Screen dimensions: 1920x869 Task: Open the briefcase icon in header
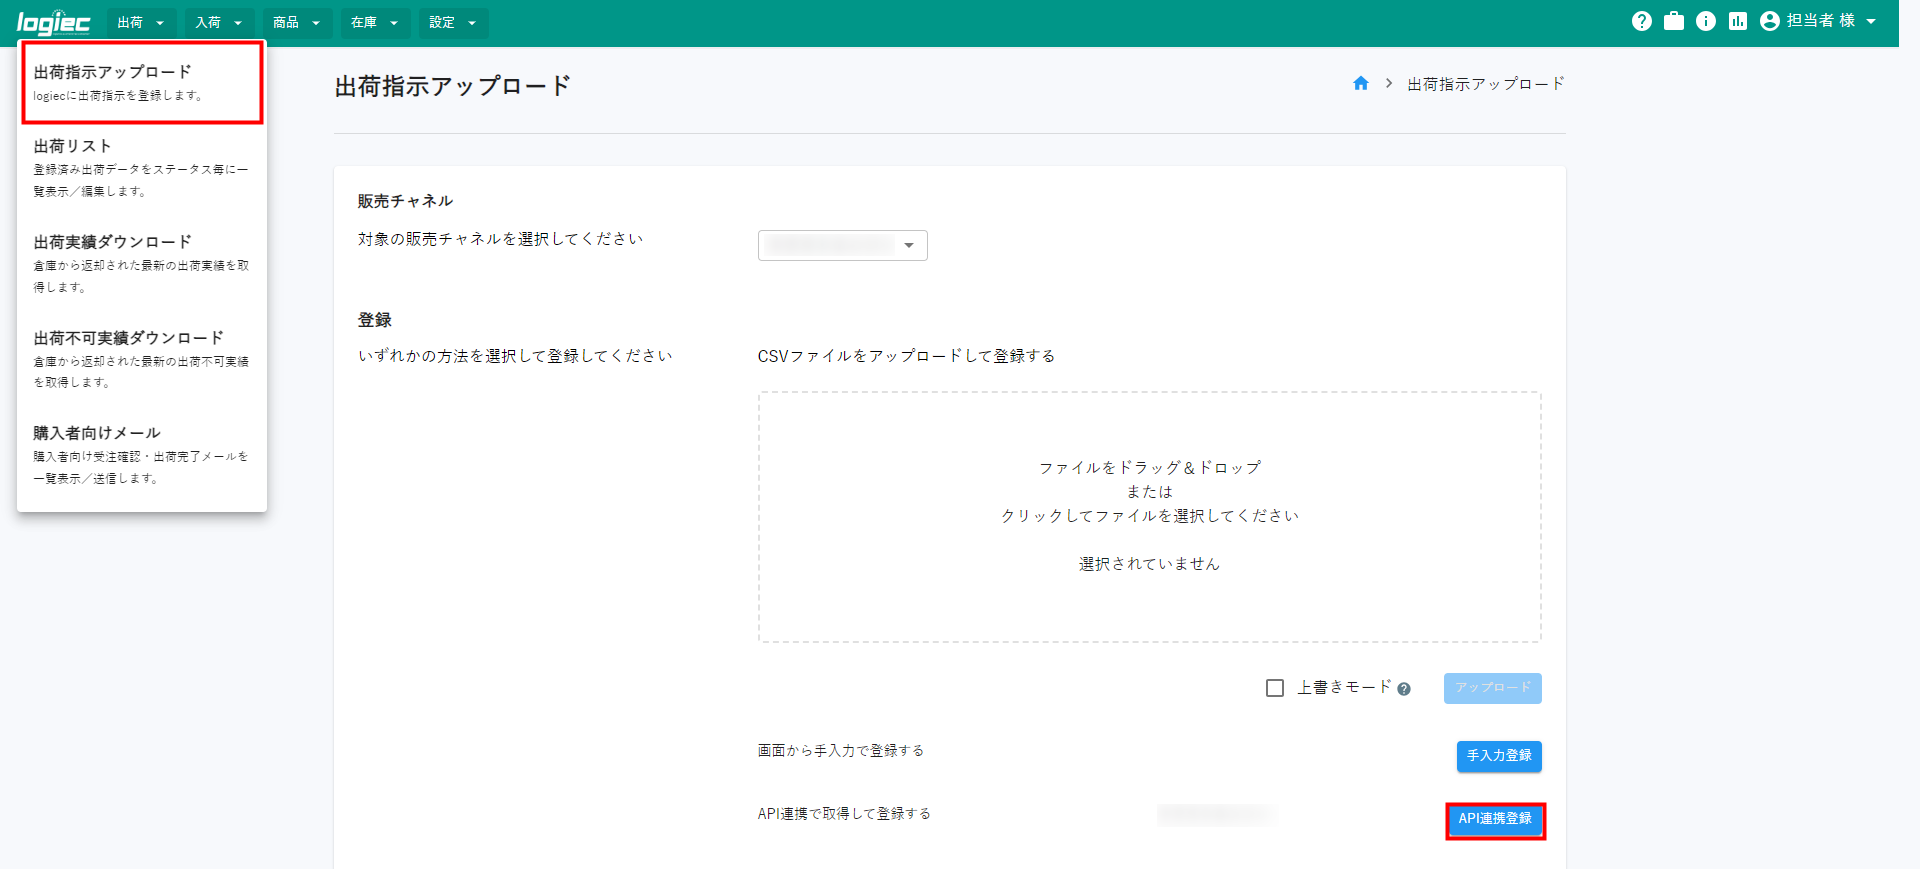(x=1673, y=21)
